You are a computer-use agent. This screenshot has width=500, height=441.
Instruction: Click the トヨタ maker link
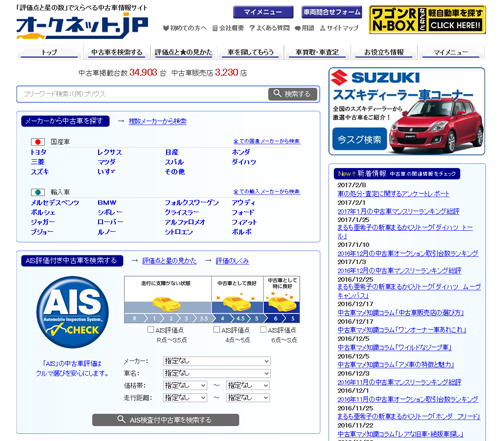(x=39, y=152)
